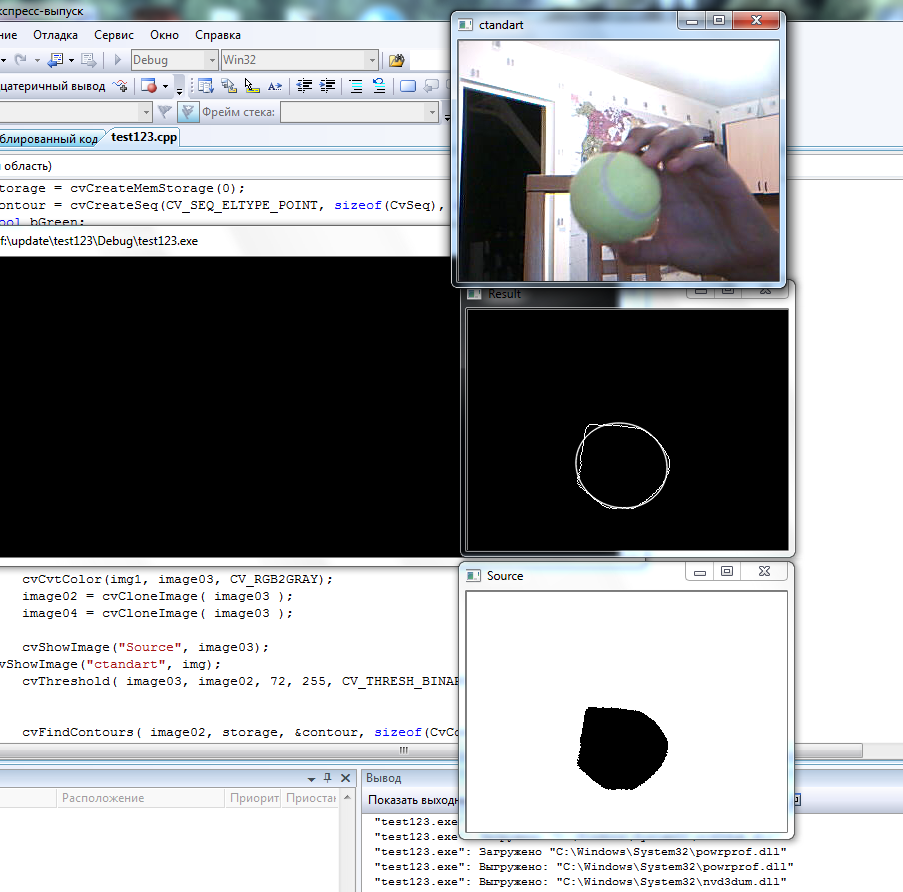Toggle the pin on the bottom-left panel

(327, 777)
